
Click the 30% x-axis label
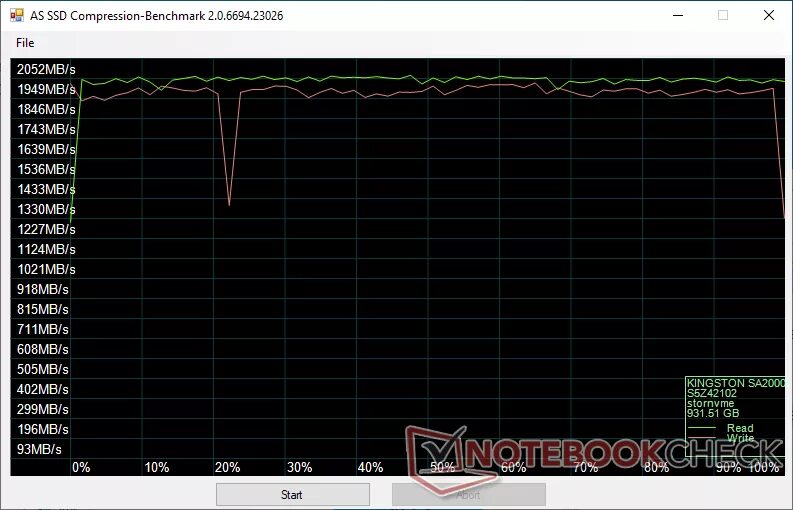pyautogui.click(x=299, y=468)
